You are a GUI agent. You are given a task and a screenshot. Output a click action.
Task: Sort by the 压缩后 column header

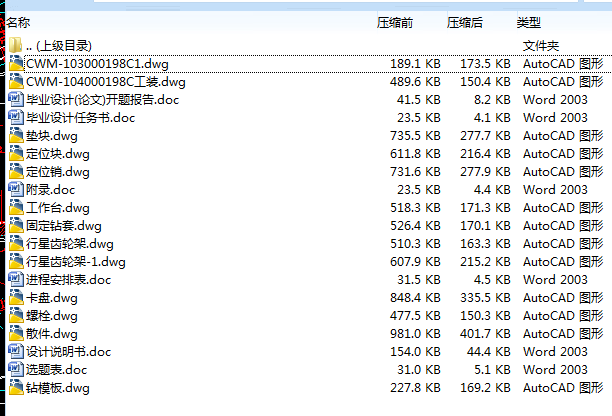464,23
